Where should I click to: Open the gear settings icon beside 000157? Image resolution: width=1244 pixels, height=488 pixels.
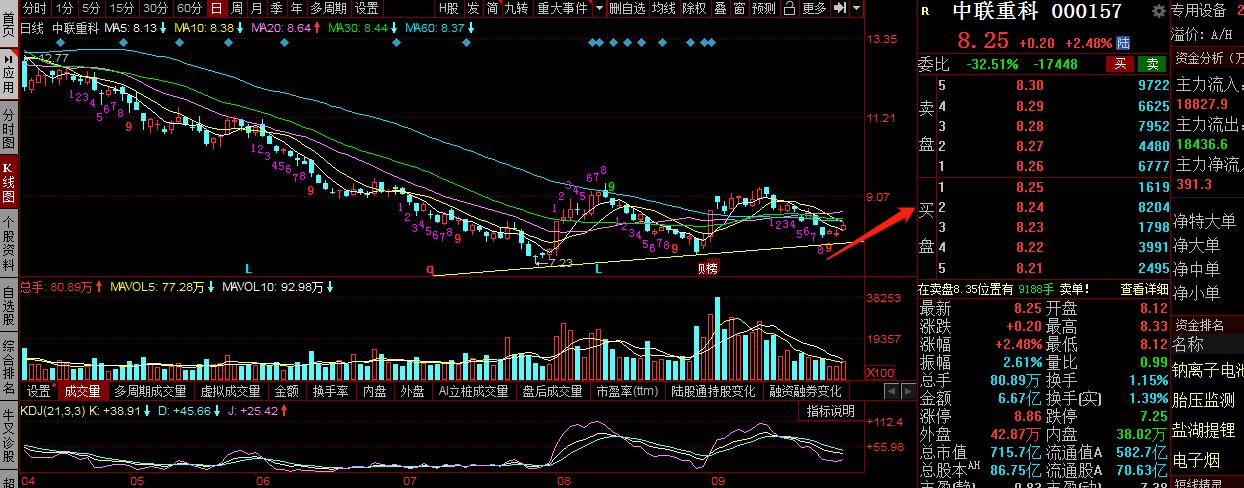point(1159,12)
